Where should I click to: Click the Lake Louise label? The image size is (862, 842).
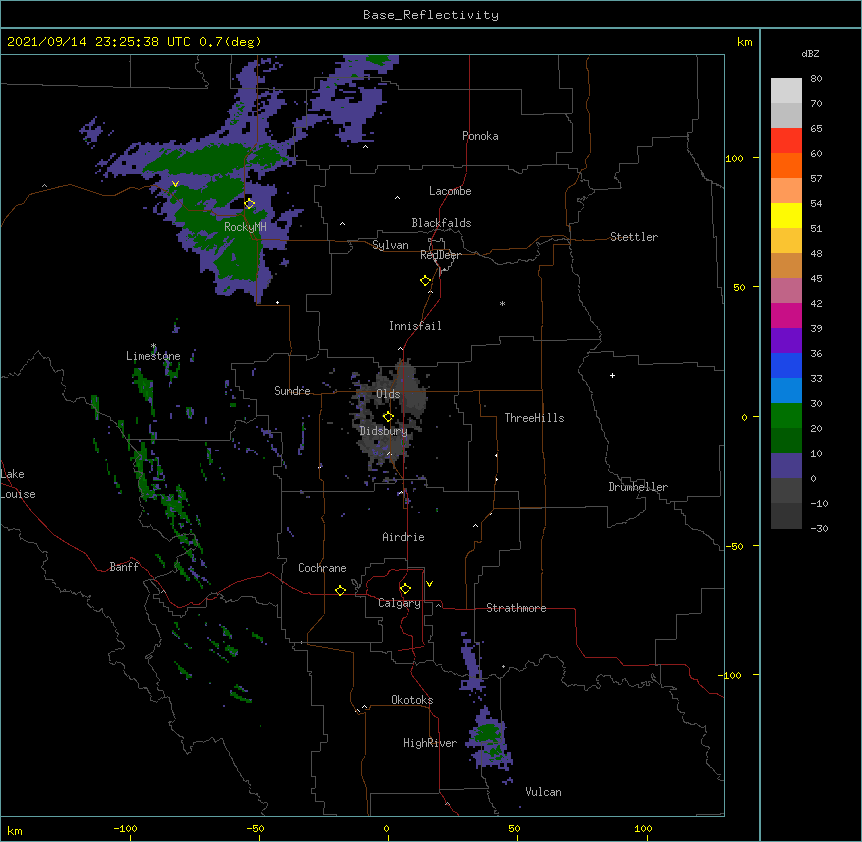[18, 484]
